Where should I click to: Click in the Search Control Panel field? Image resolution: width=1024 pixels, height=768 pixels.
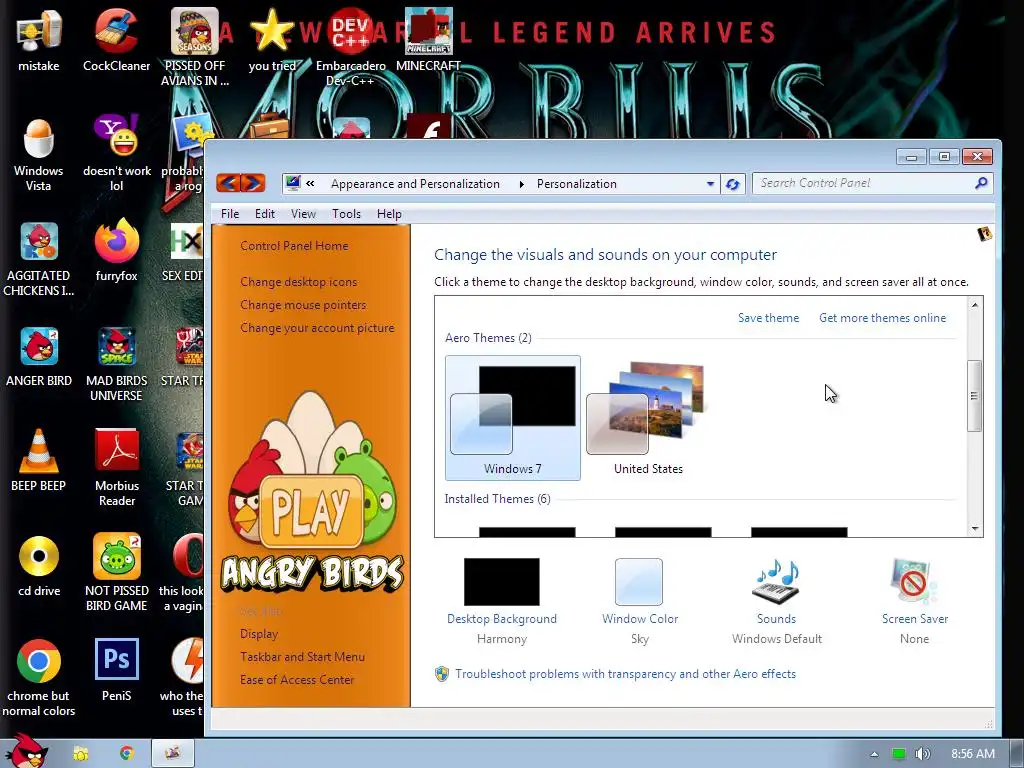[863, 184]
